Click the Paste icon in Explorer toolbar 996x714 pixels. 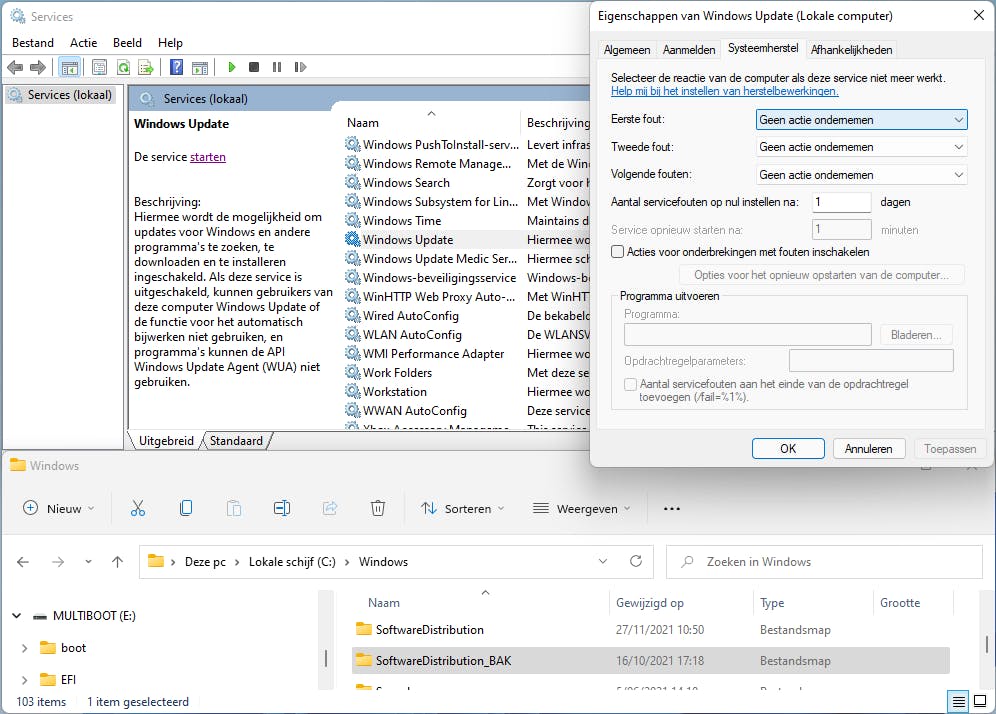(234, 508)
